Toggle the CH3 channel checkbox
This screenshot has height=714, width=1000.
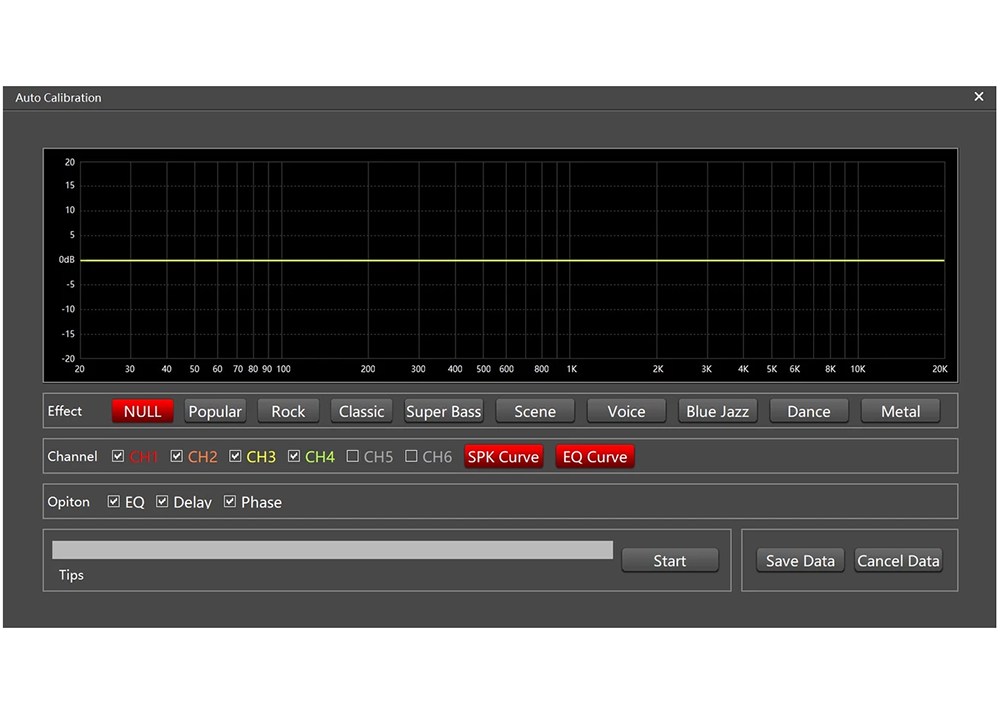tap(236, 456)
